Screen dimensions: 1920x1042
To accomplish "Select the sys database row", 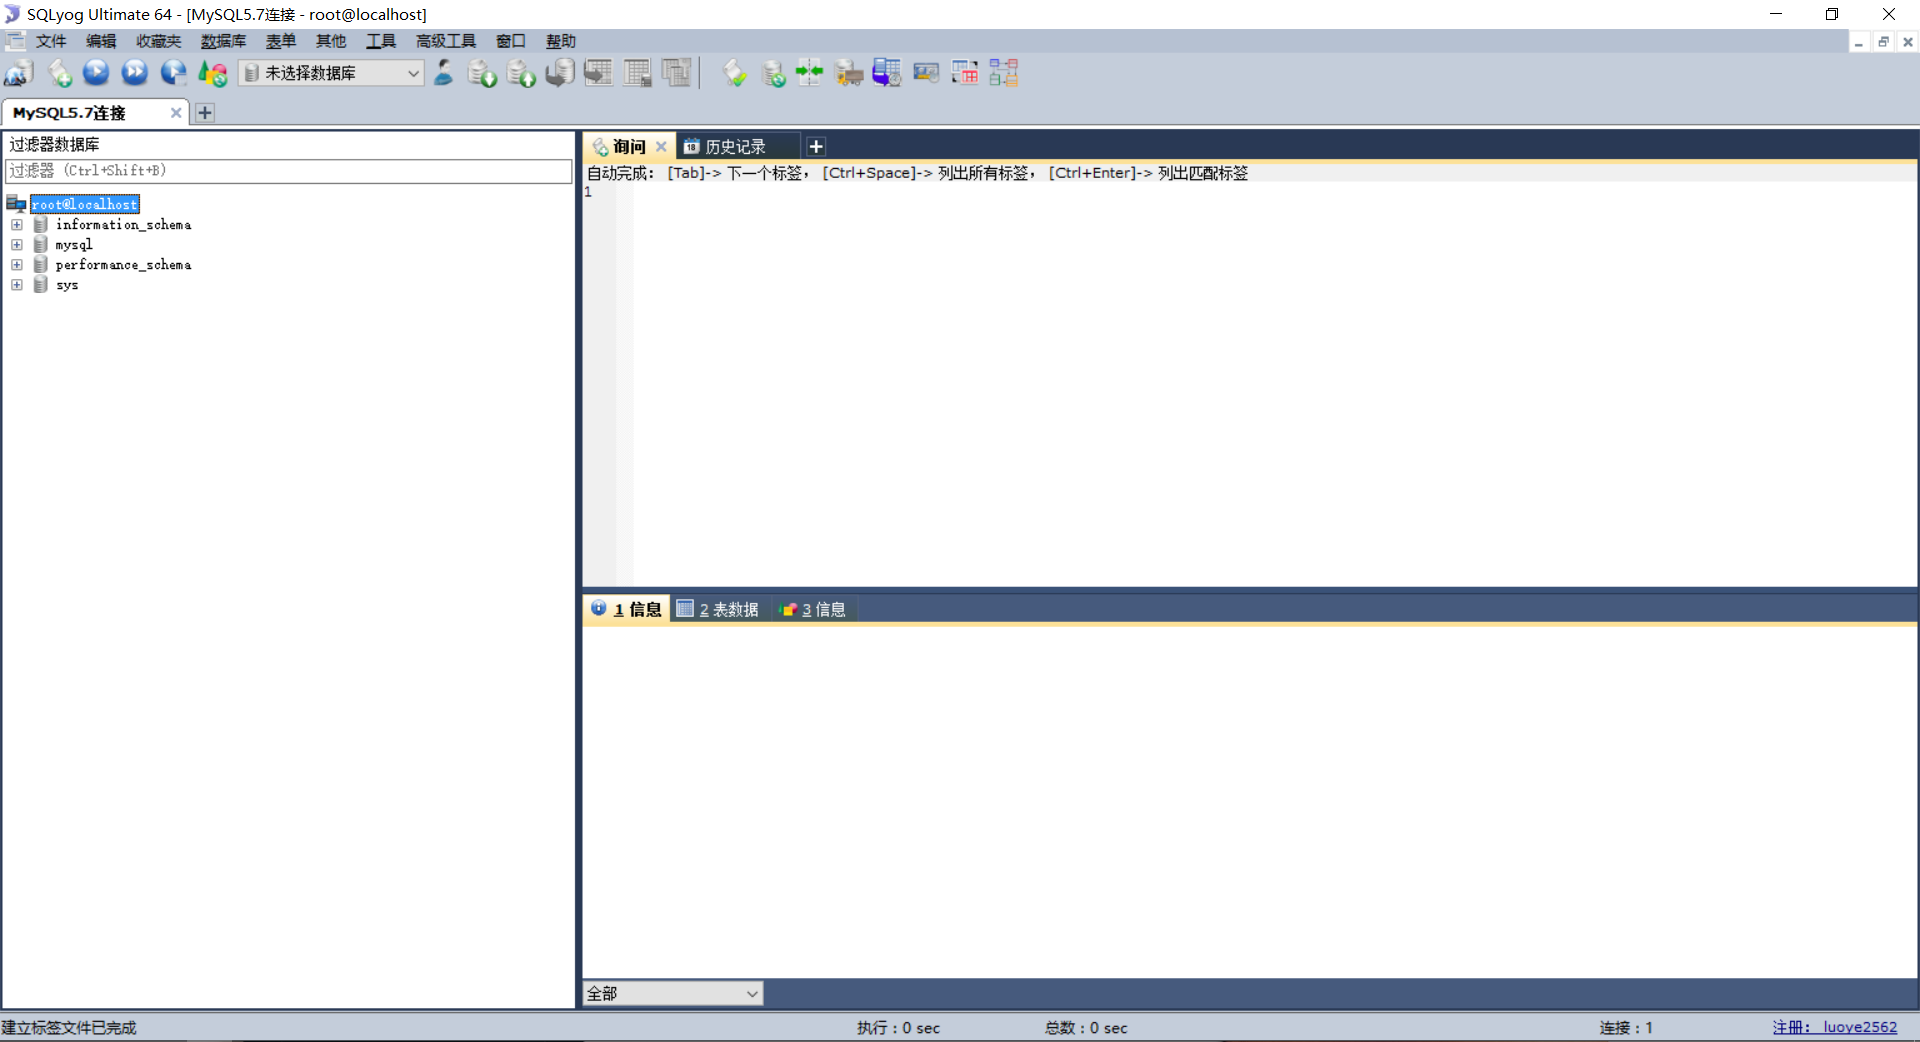I will [67, 285].
